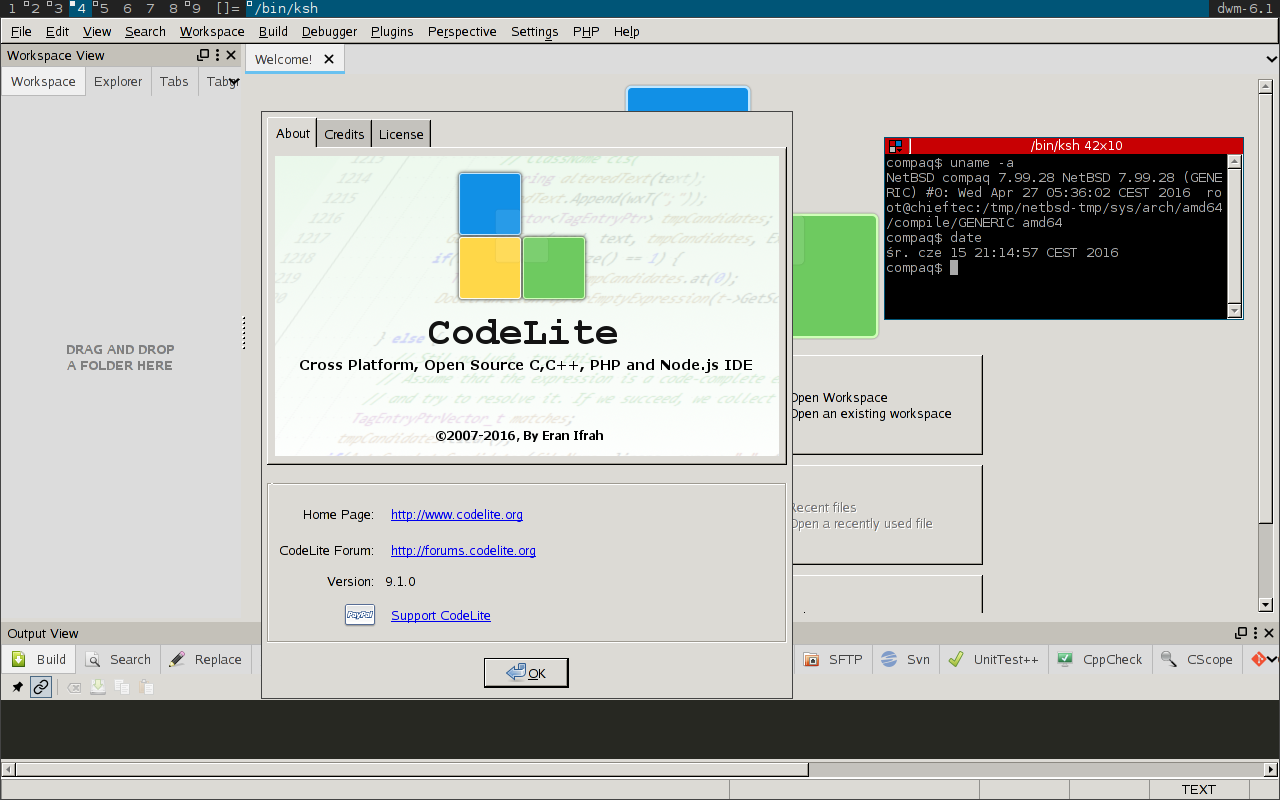Switch to the UnitTest++ output tab
Viewport: 1280px width, 800px height.
tap(993, 659)
